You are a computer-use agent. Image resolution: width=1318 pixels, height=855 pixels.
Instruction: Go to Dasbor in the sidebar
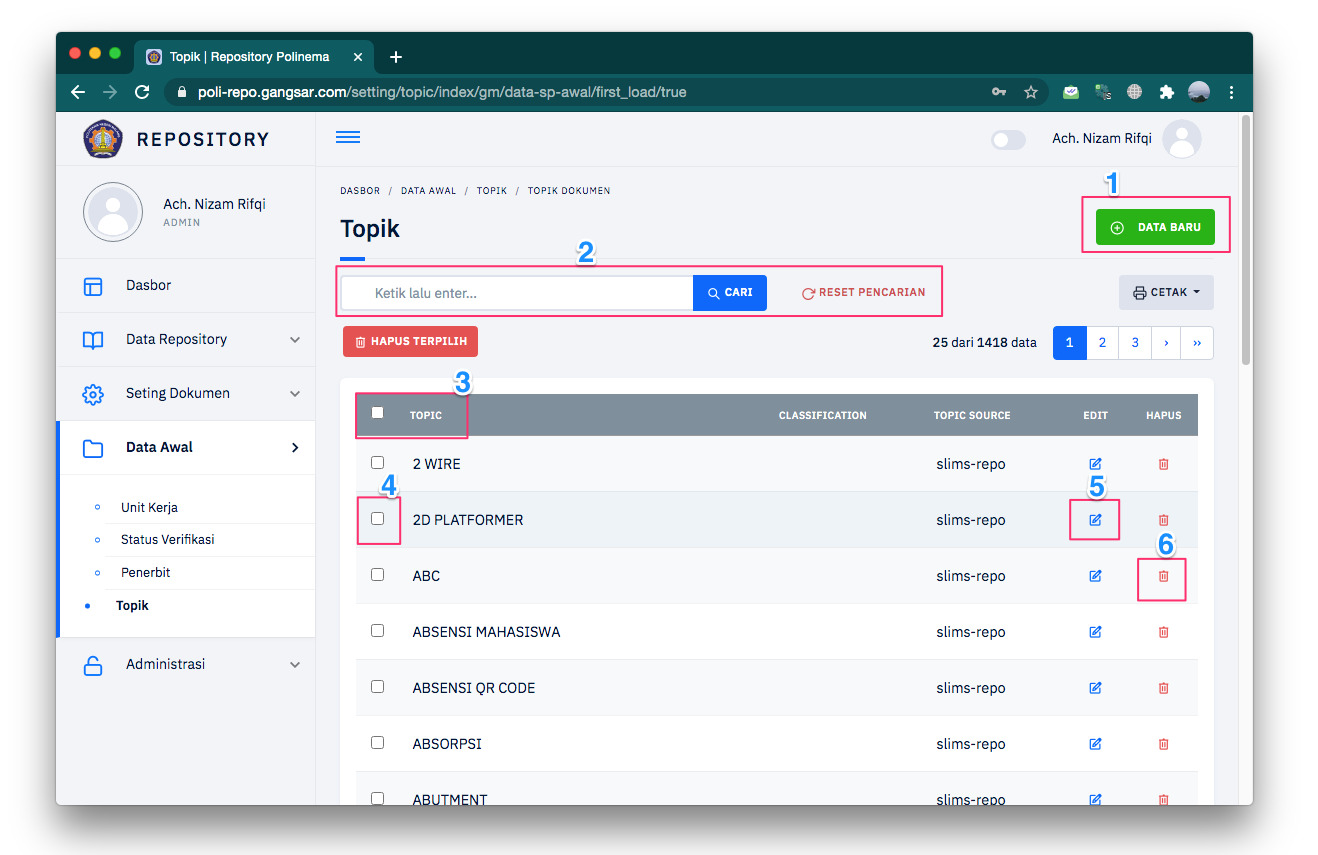(148, 286)
